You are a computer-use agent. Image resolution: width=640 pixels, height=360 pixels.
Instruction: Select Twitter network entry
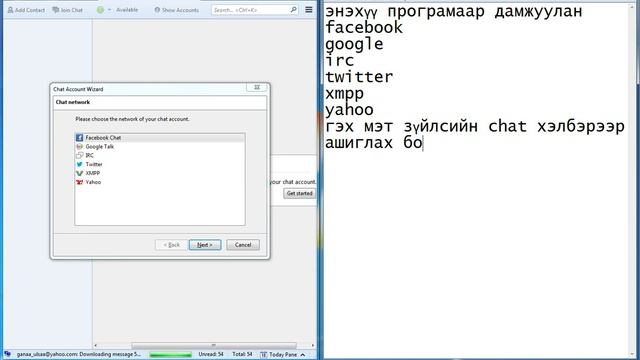[x=160, y=164]
